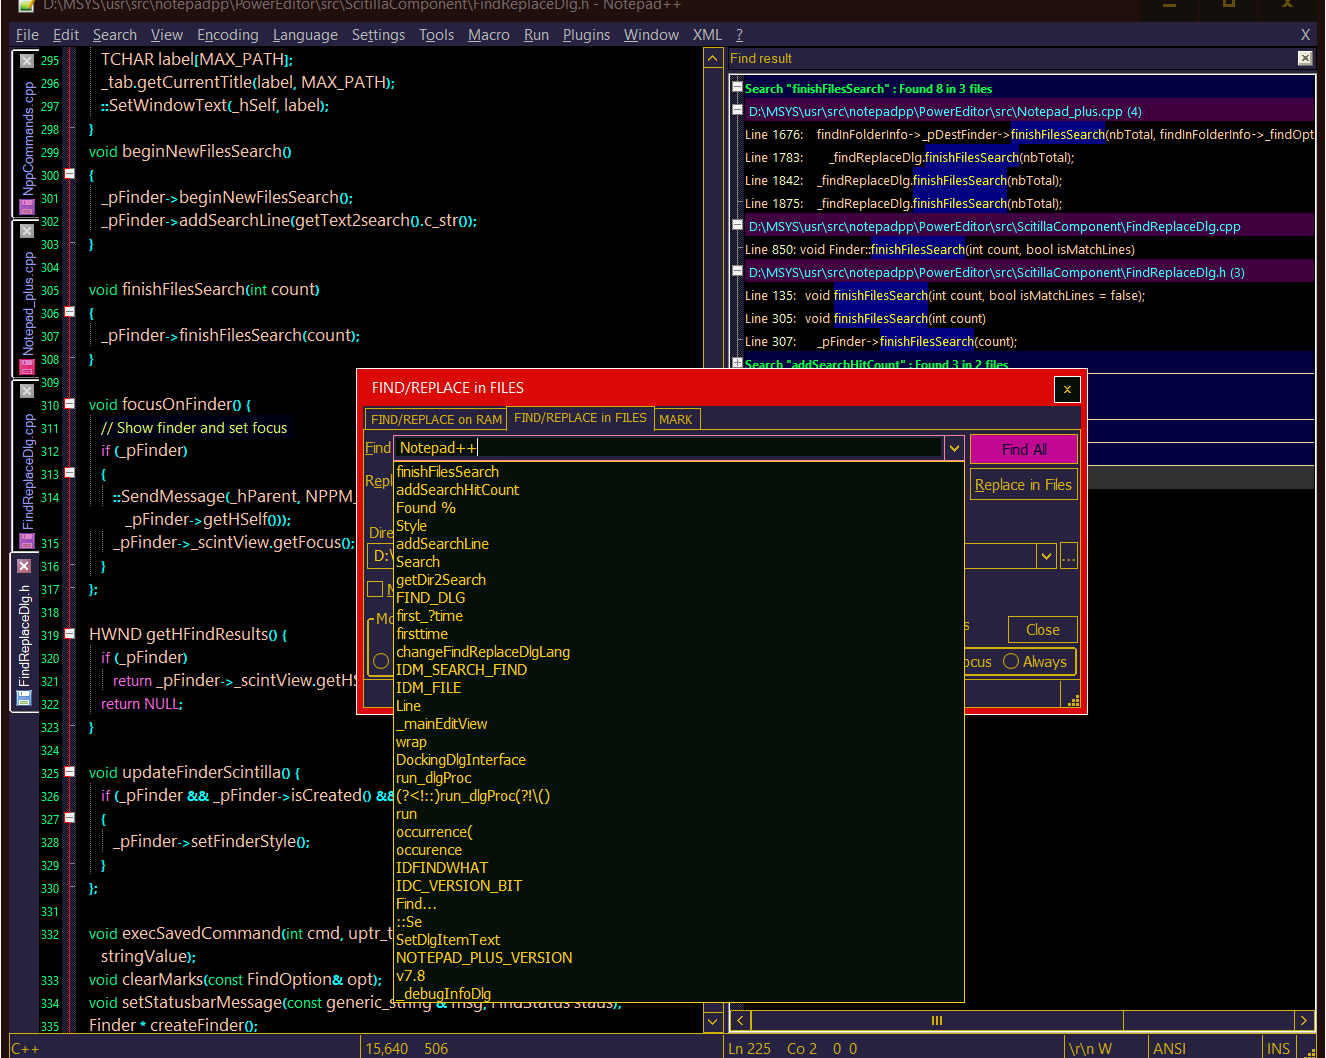
Task: Switch to the MARK tab
Action: [x=677, y=419]
